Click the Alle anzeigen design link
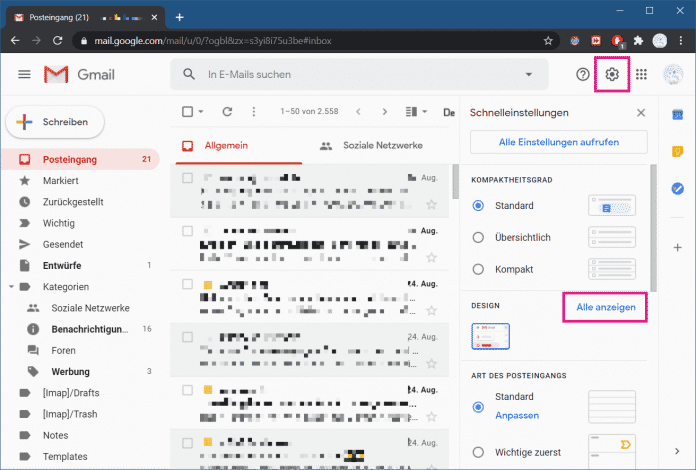The width and height of the screenshot is (696, 470). (603, 307)
